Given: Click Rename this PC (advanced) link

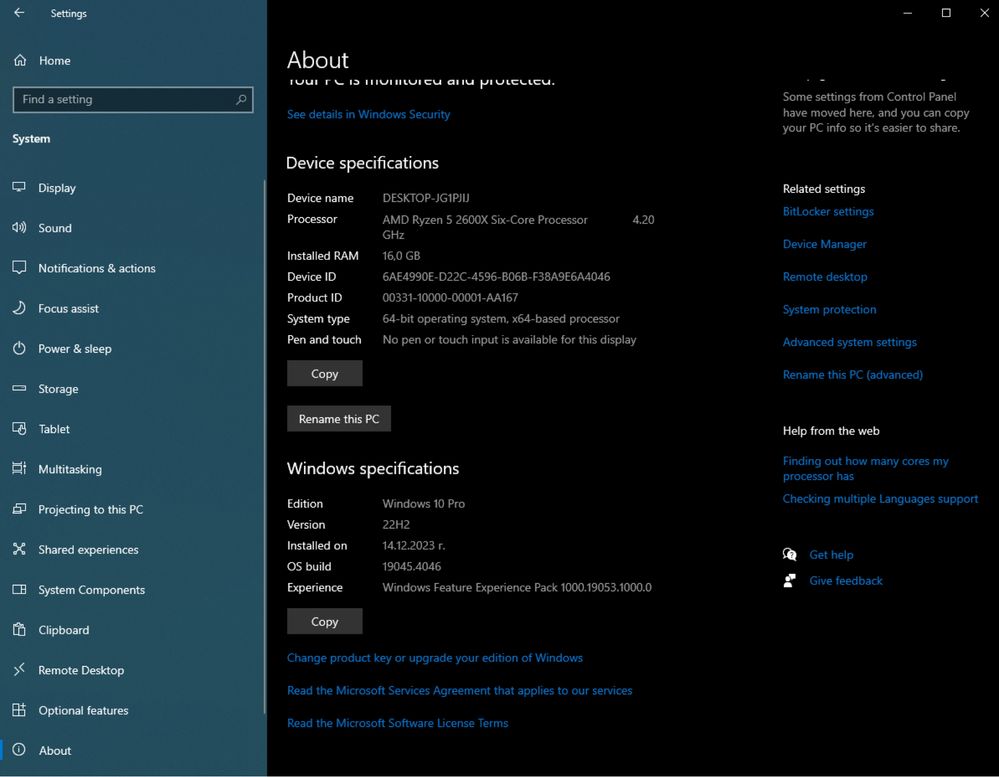Looking at the screenshot, I should (x=852, y=374).
